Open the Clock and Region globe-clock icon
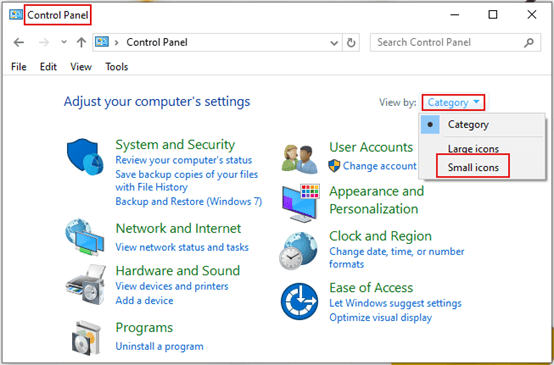Screen dimensions: 554x365 click(x=298, y=251)
